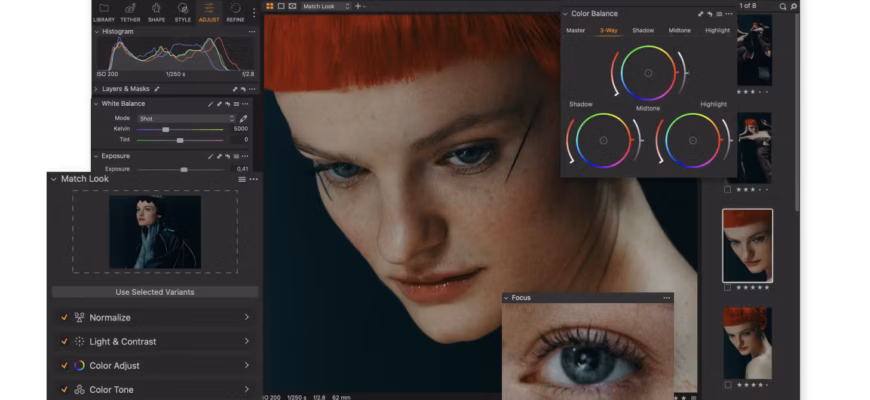Expand Normalize settings chevron

tap(246, 317)
